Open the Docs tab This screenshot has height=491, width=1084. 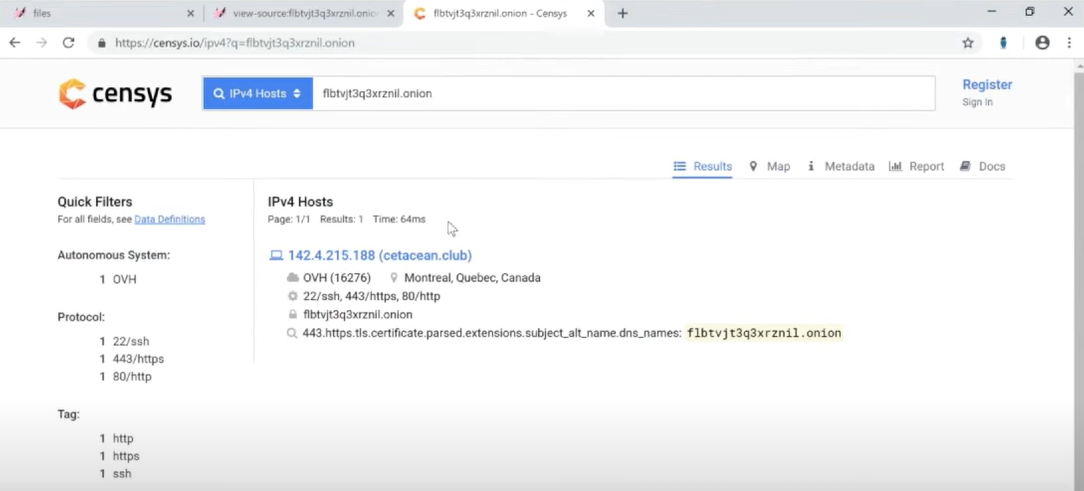[982, 167]
